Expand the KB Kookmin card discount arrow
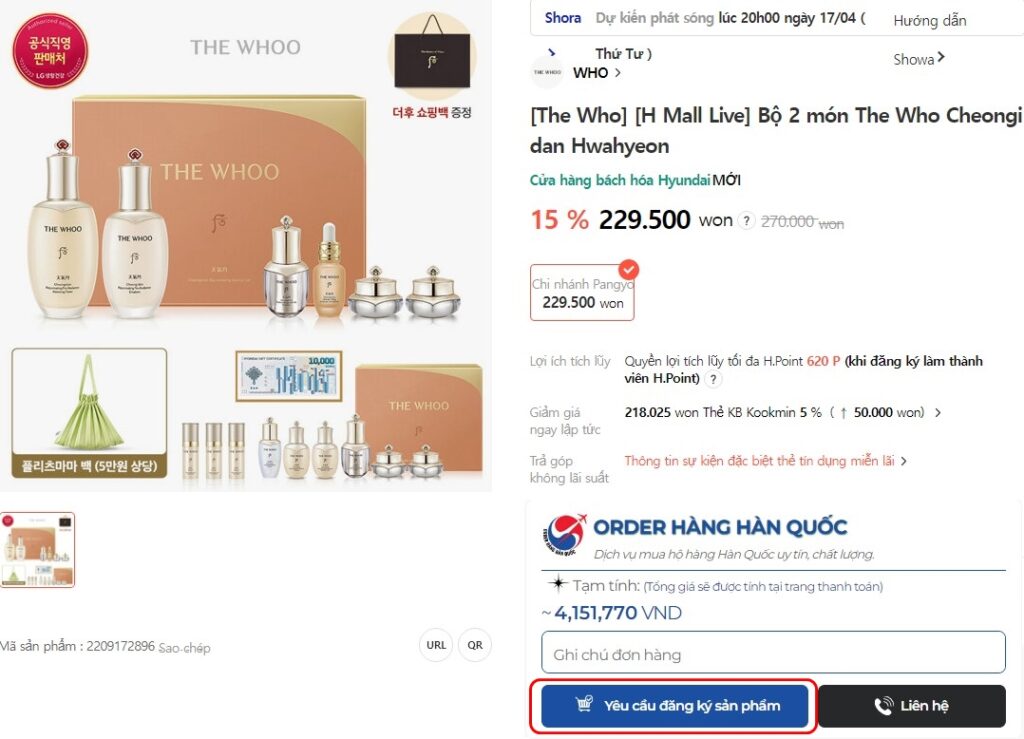The height and width of the screenshot is (739, 1024). pos(938,413)
